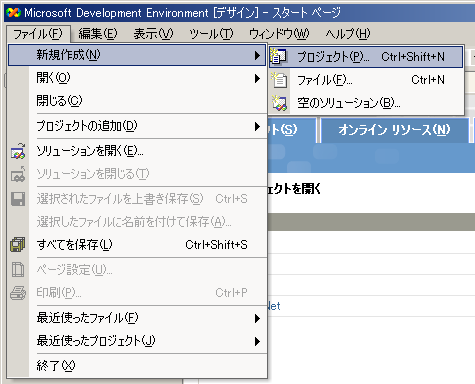This screenshot has width=475, height=384.
Task: Open the ファイル(F) menu
Action: (x=38, y=34)
